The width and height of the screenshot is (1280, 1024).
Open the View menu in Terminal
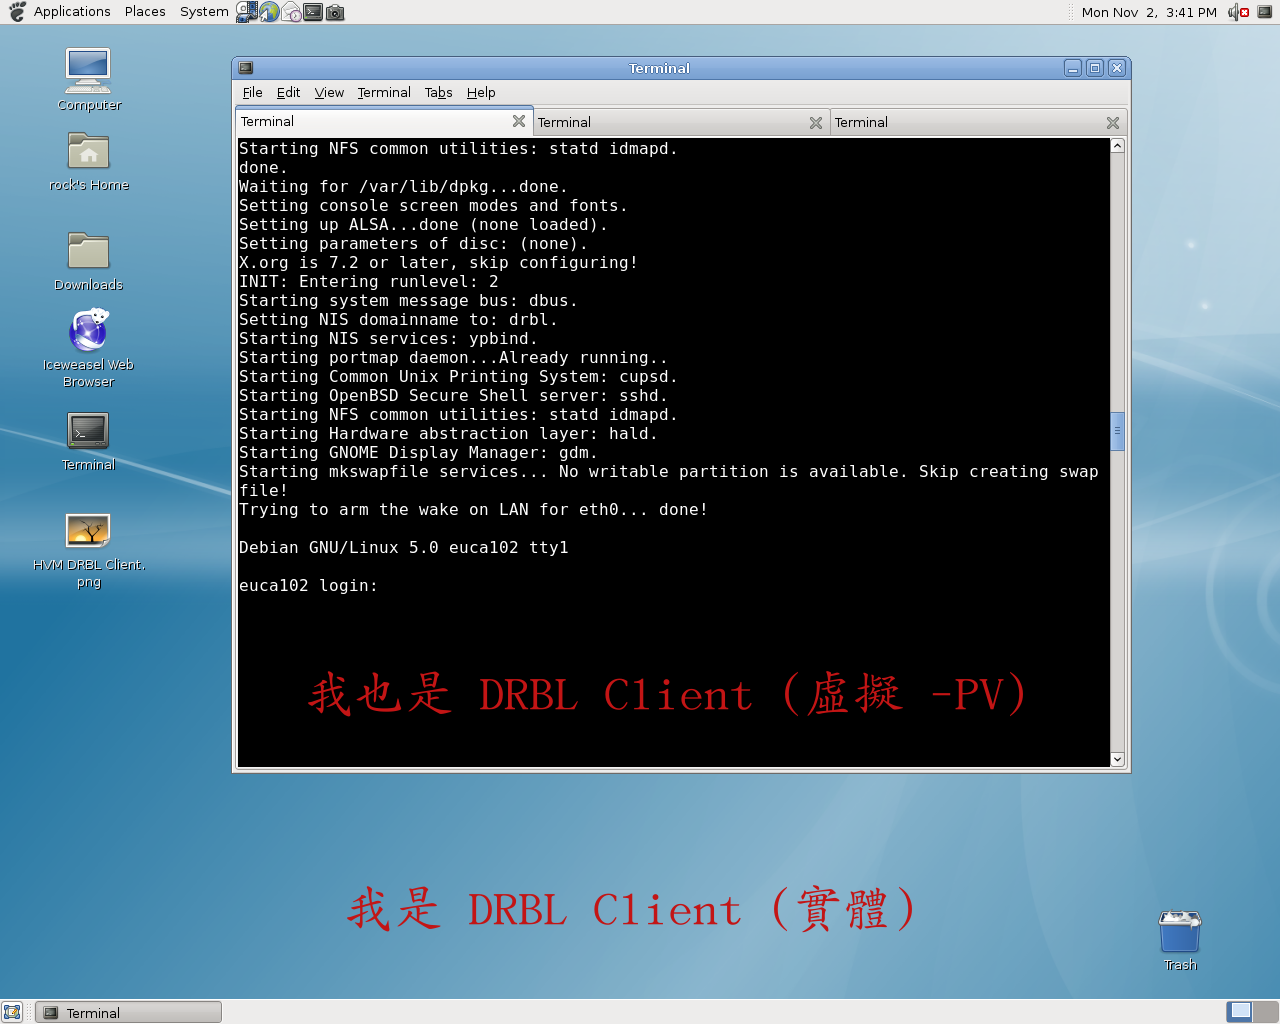pyautogui.click(x=329, y=92)
